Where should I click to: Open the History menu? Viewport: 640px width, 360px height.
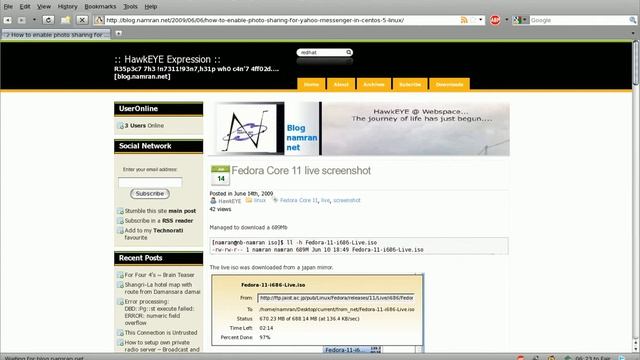tap(67, 7)
